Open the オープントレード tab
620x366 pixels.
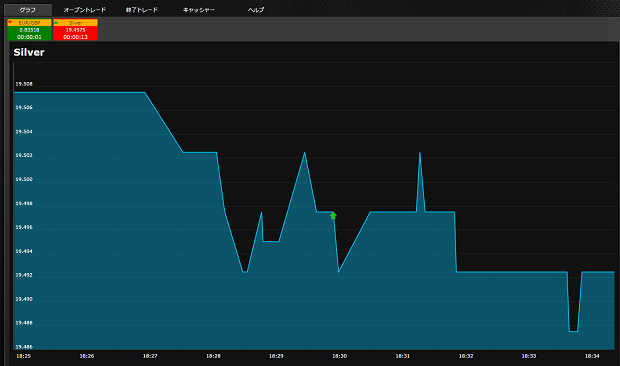click(85, 10)
